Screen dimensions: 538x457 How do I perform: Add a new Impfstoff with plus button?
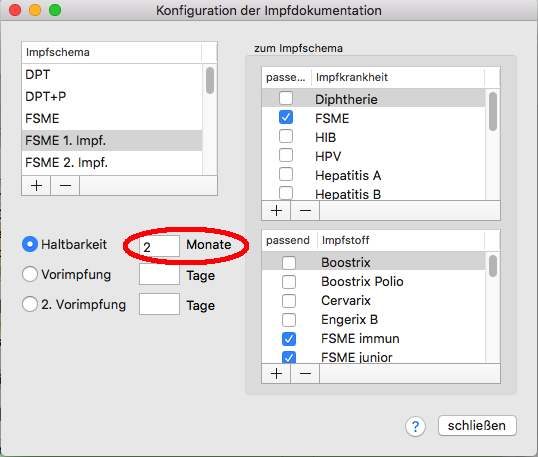(276, 373)
